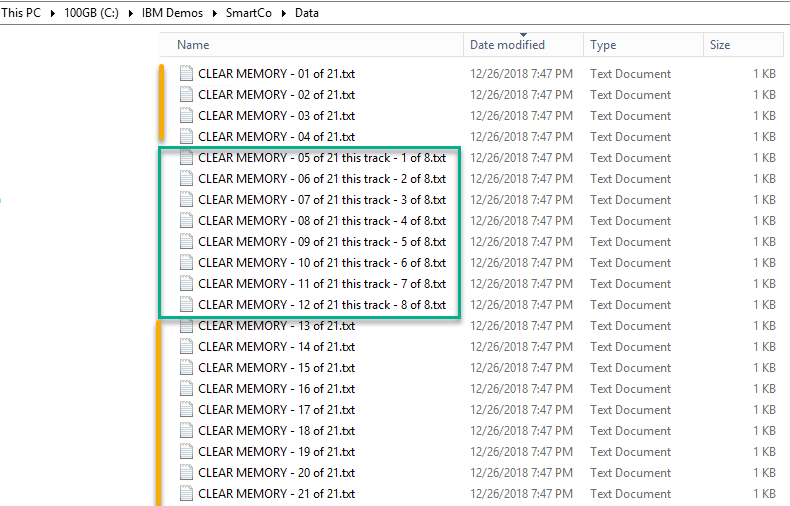Screen dimensions: 790x506
Task: Select file name CLEAR MEMORY - 03 of 21.txt
Action: (276, 116)
